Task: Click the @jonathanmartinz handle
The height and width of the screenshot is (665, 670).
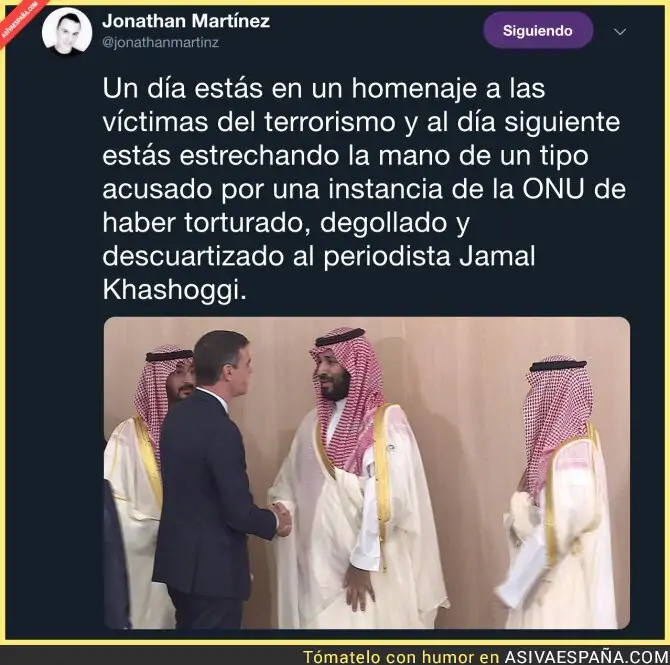Action: 160,42
